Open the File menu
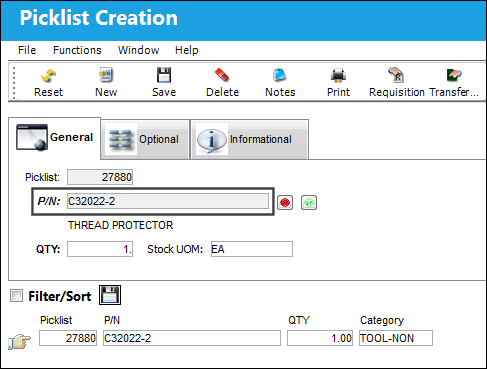 tap(27, 50)
